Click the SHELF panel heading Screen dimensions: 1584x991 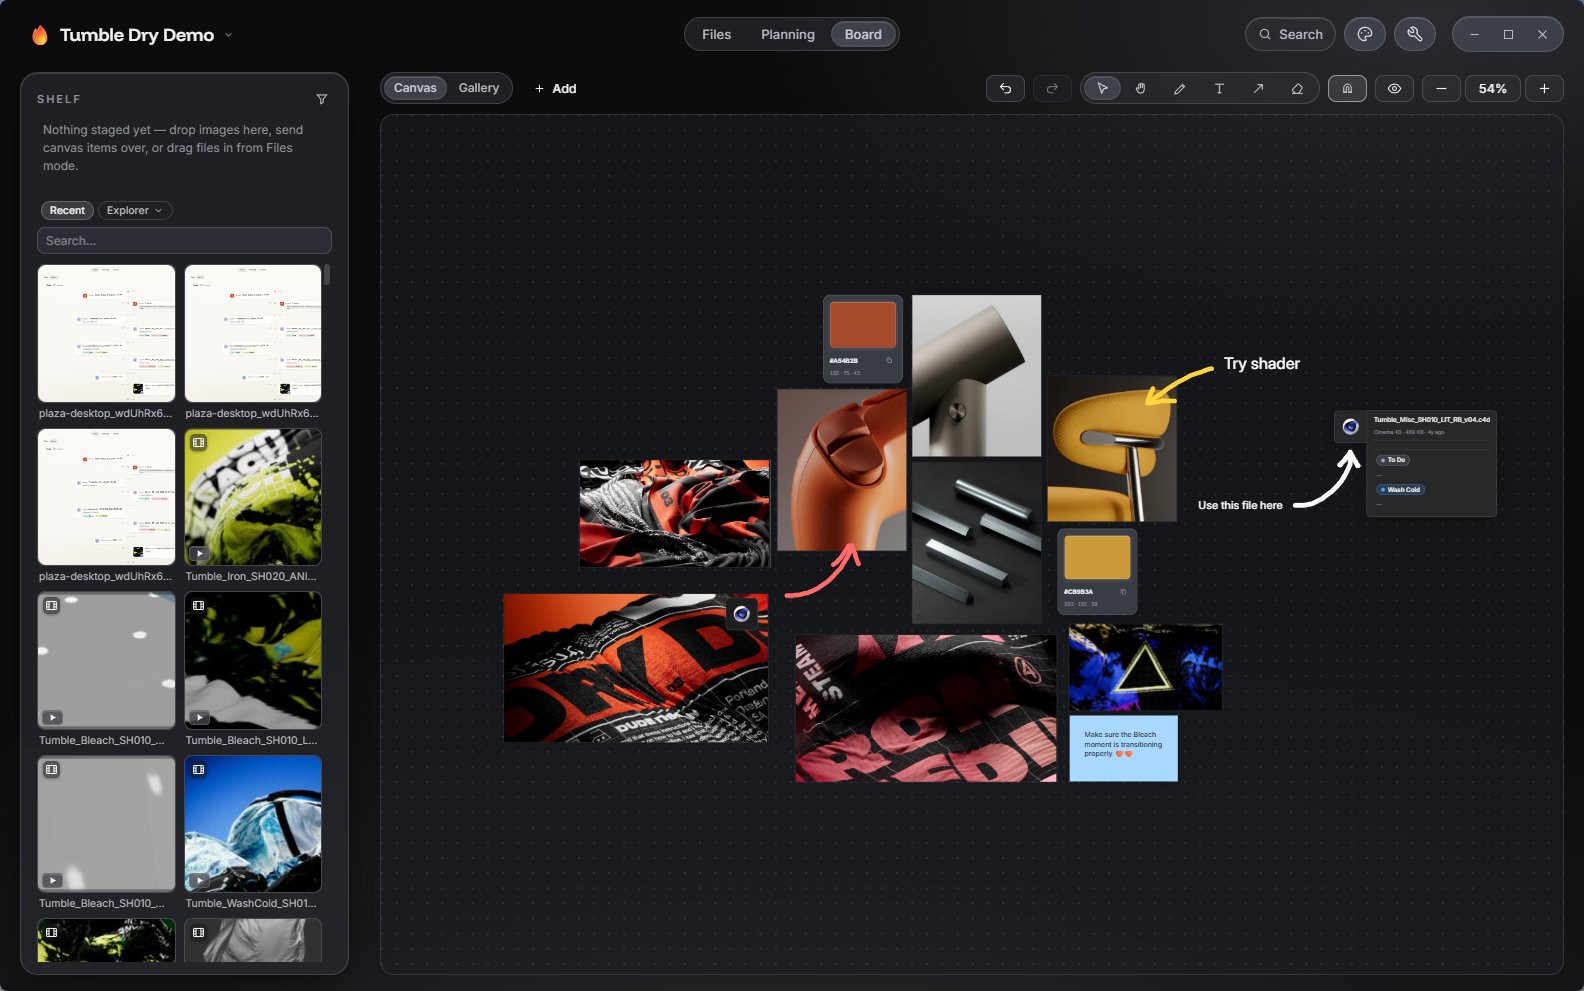[x=59, y=99]
